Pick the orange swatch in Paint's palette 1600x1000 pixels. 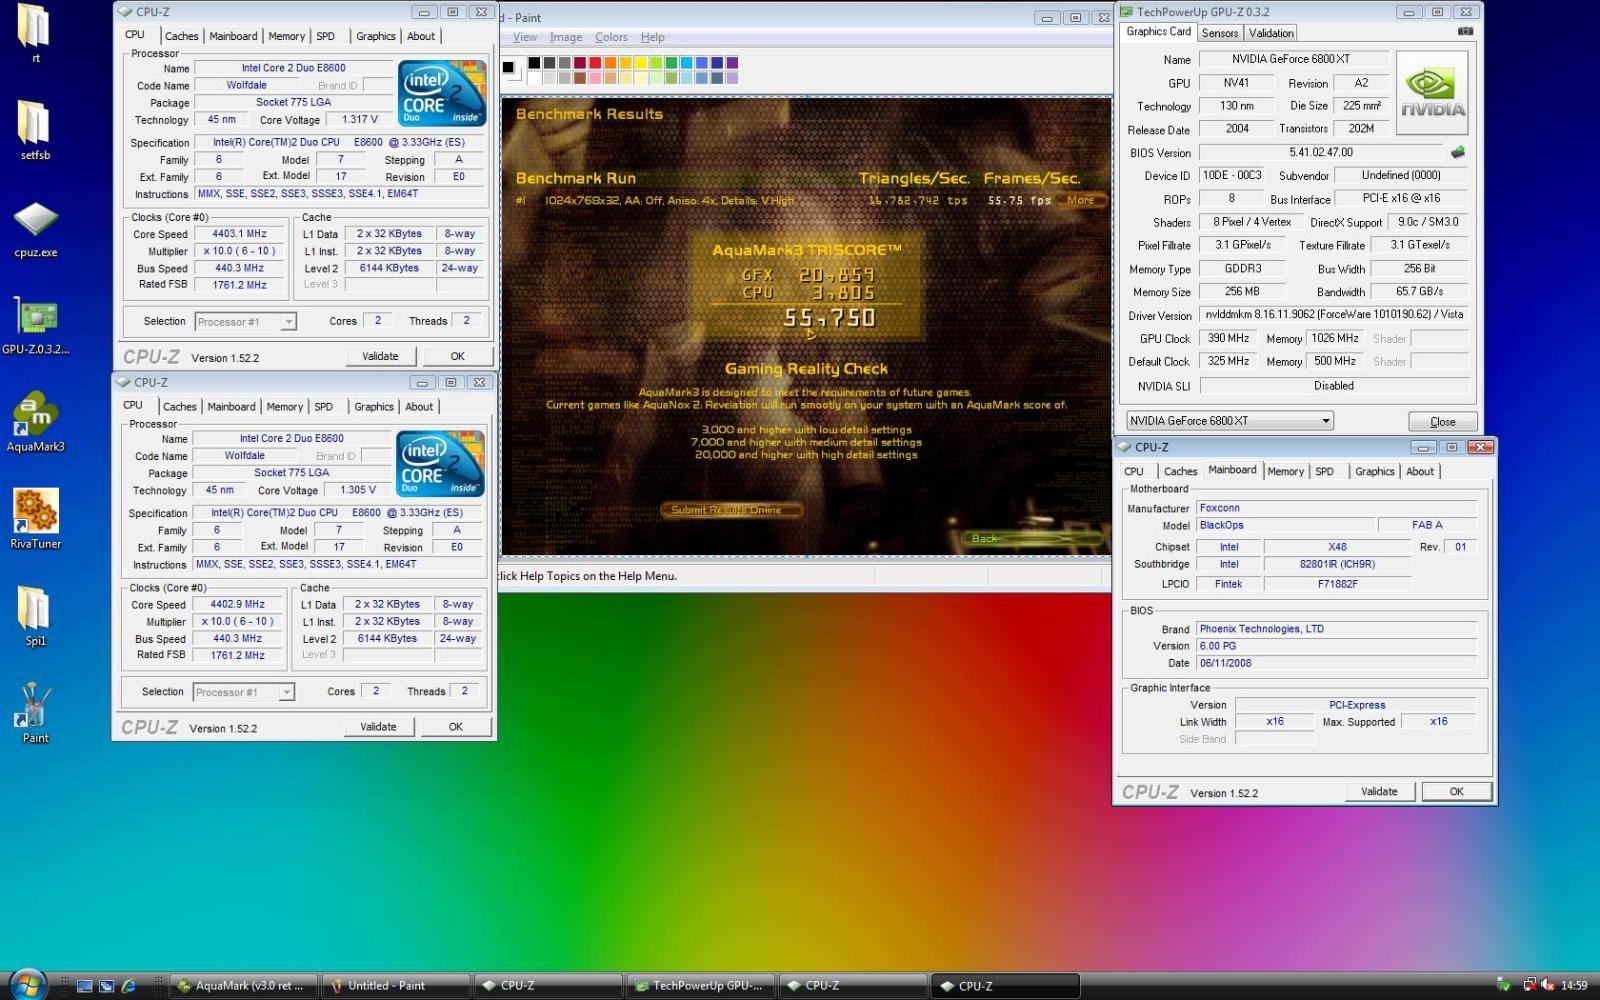610,63
